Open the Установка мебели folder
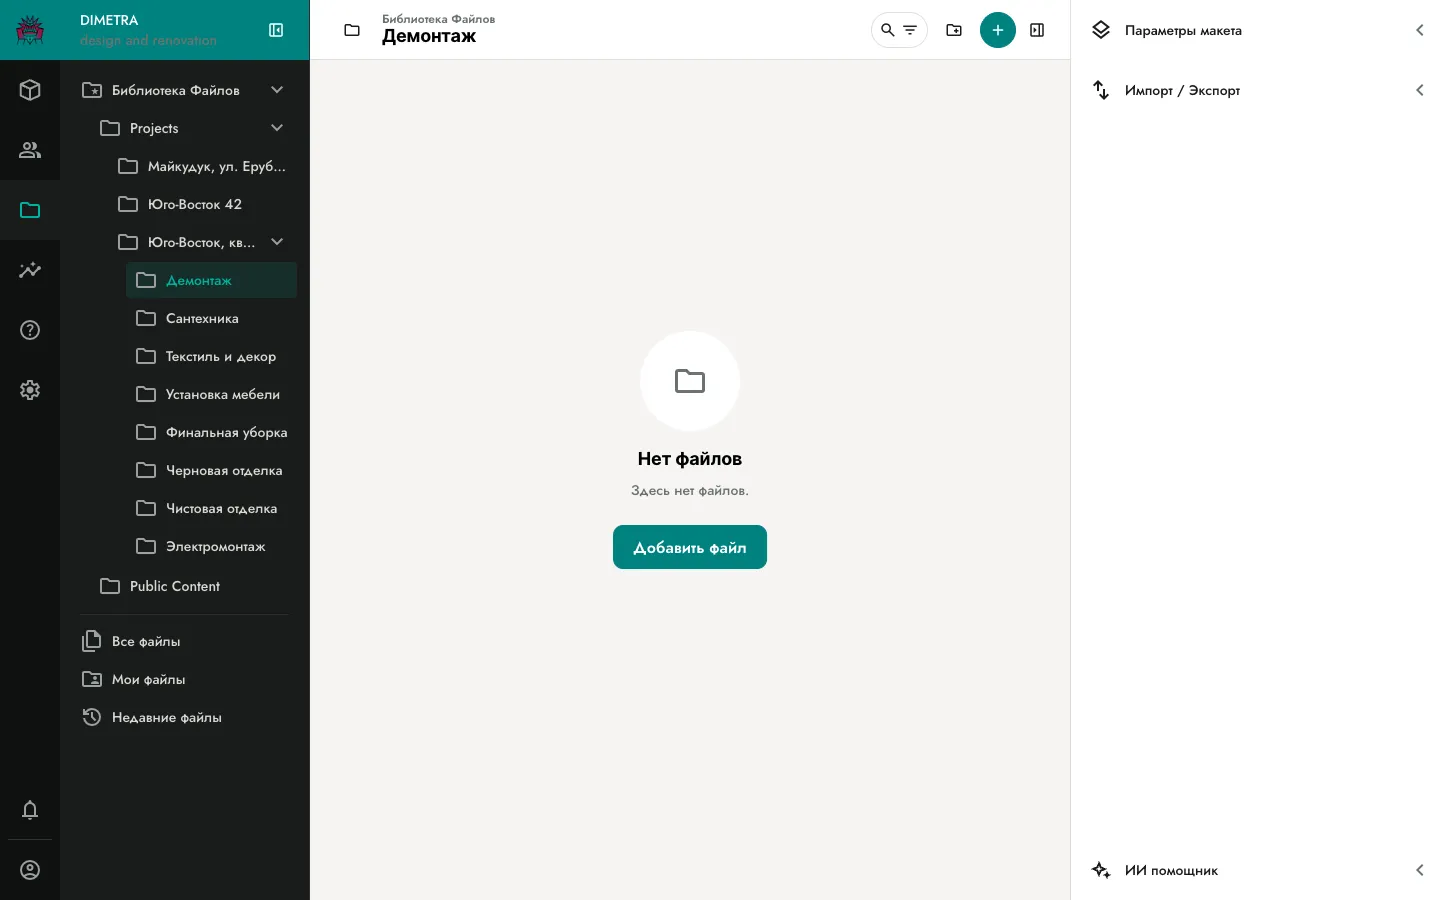The height and width of the screenshot is (900, 1440). point(211,394)
